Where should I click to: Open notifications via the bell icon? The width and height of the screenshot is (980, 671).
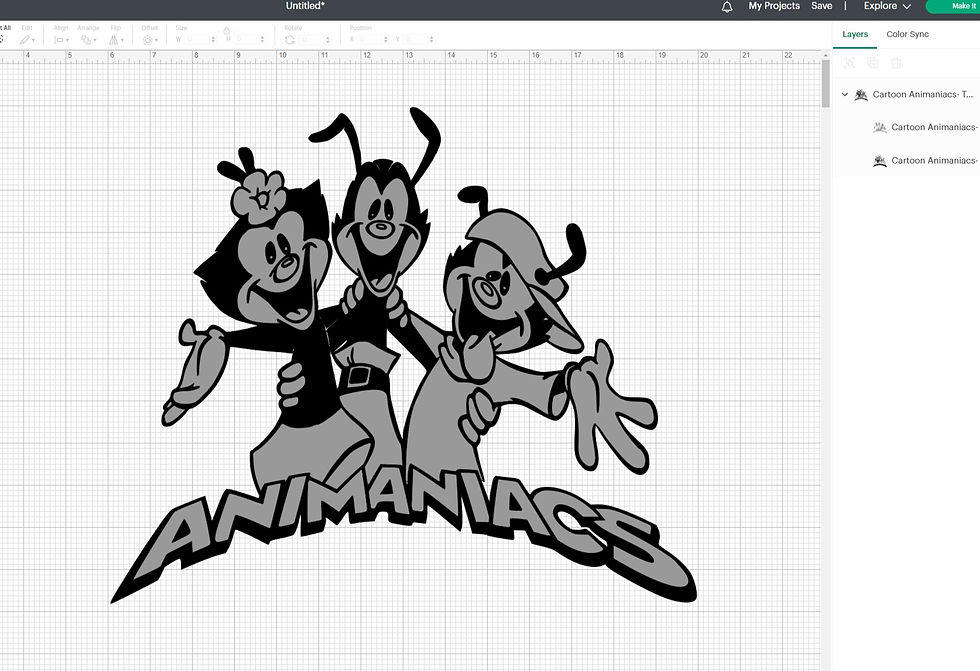726,6
